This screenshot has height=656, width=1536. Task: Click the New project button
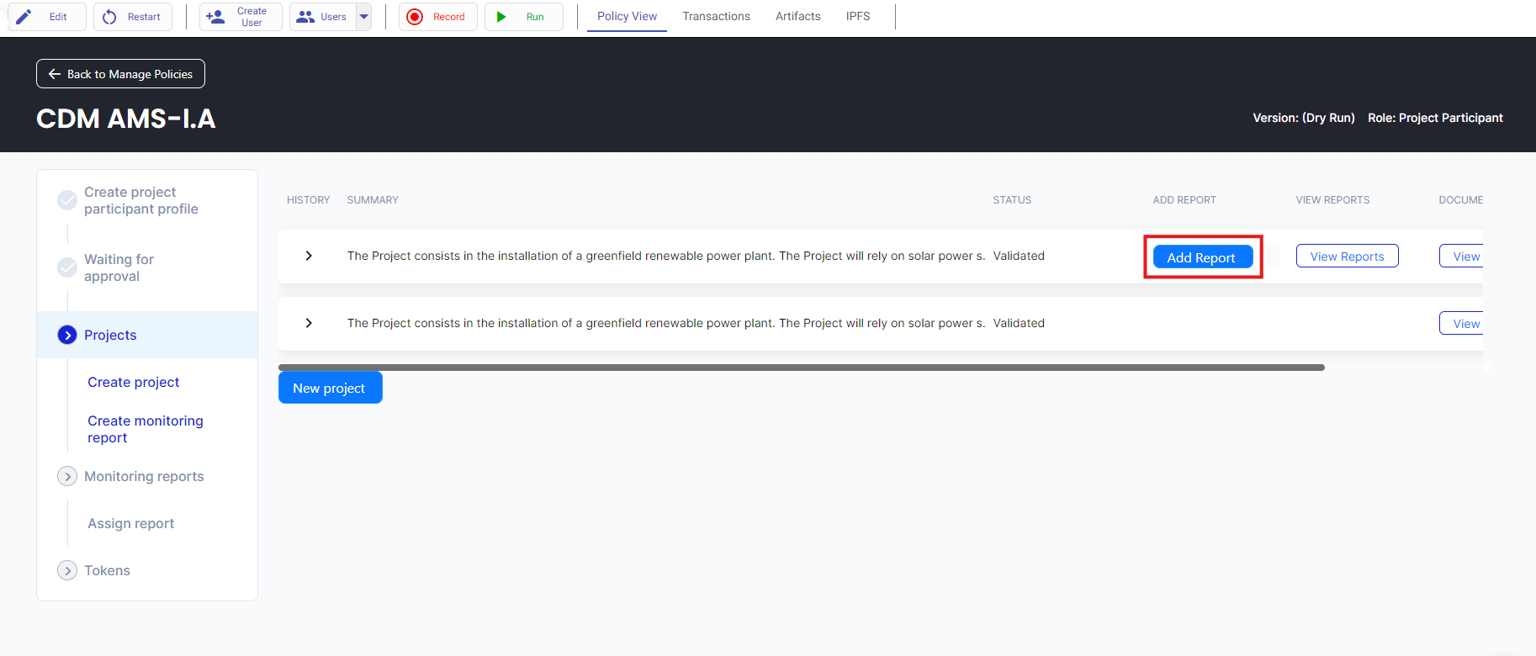tap(330, 388)
